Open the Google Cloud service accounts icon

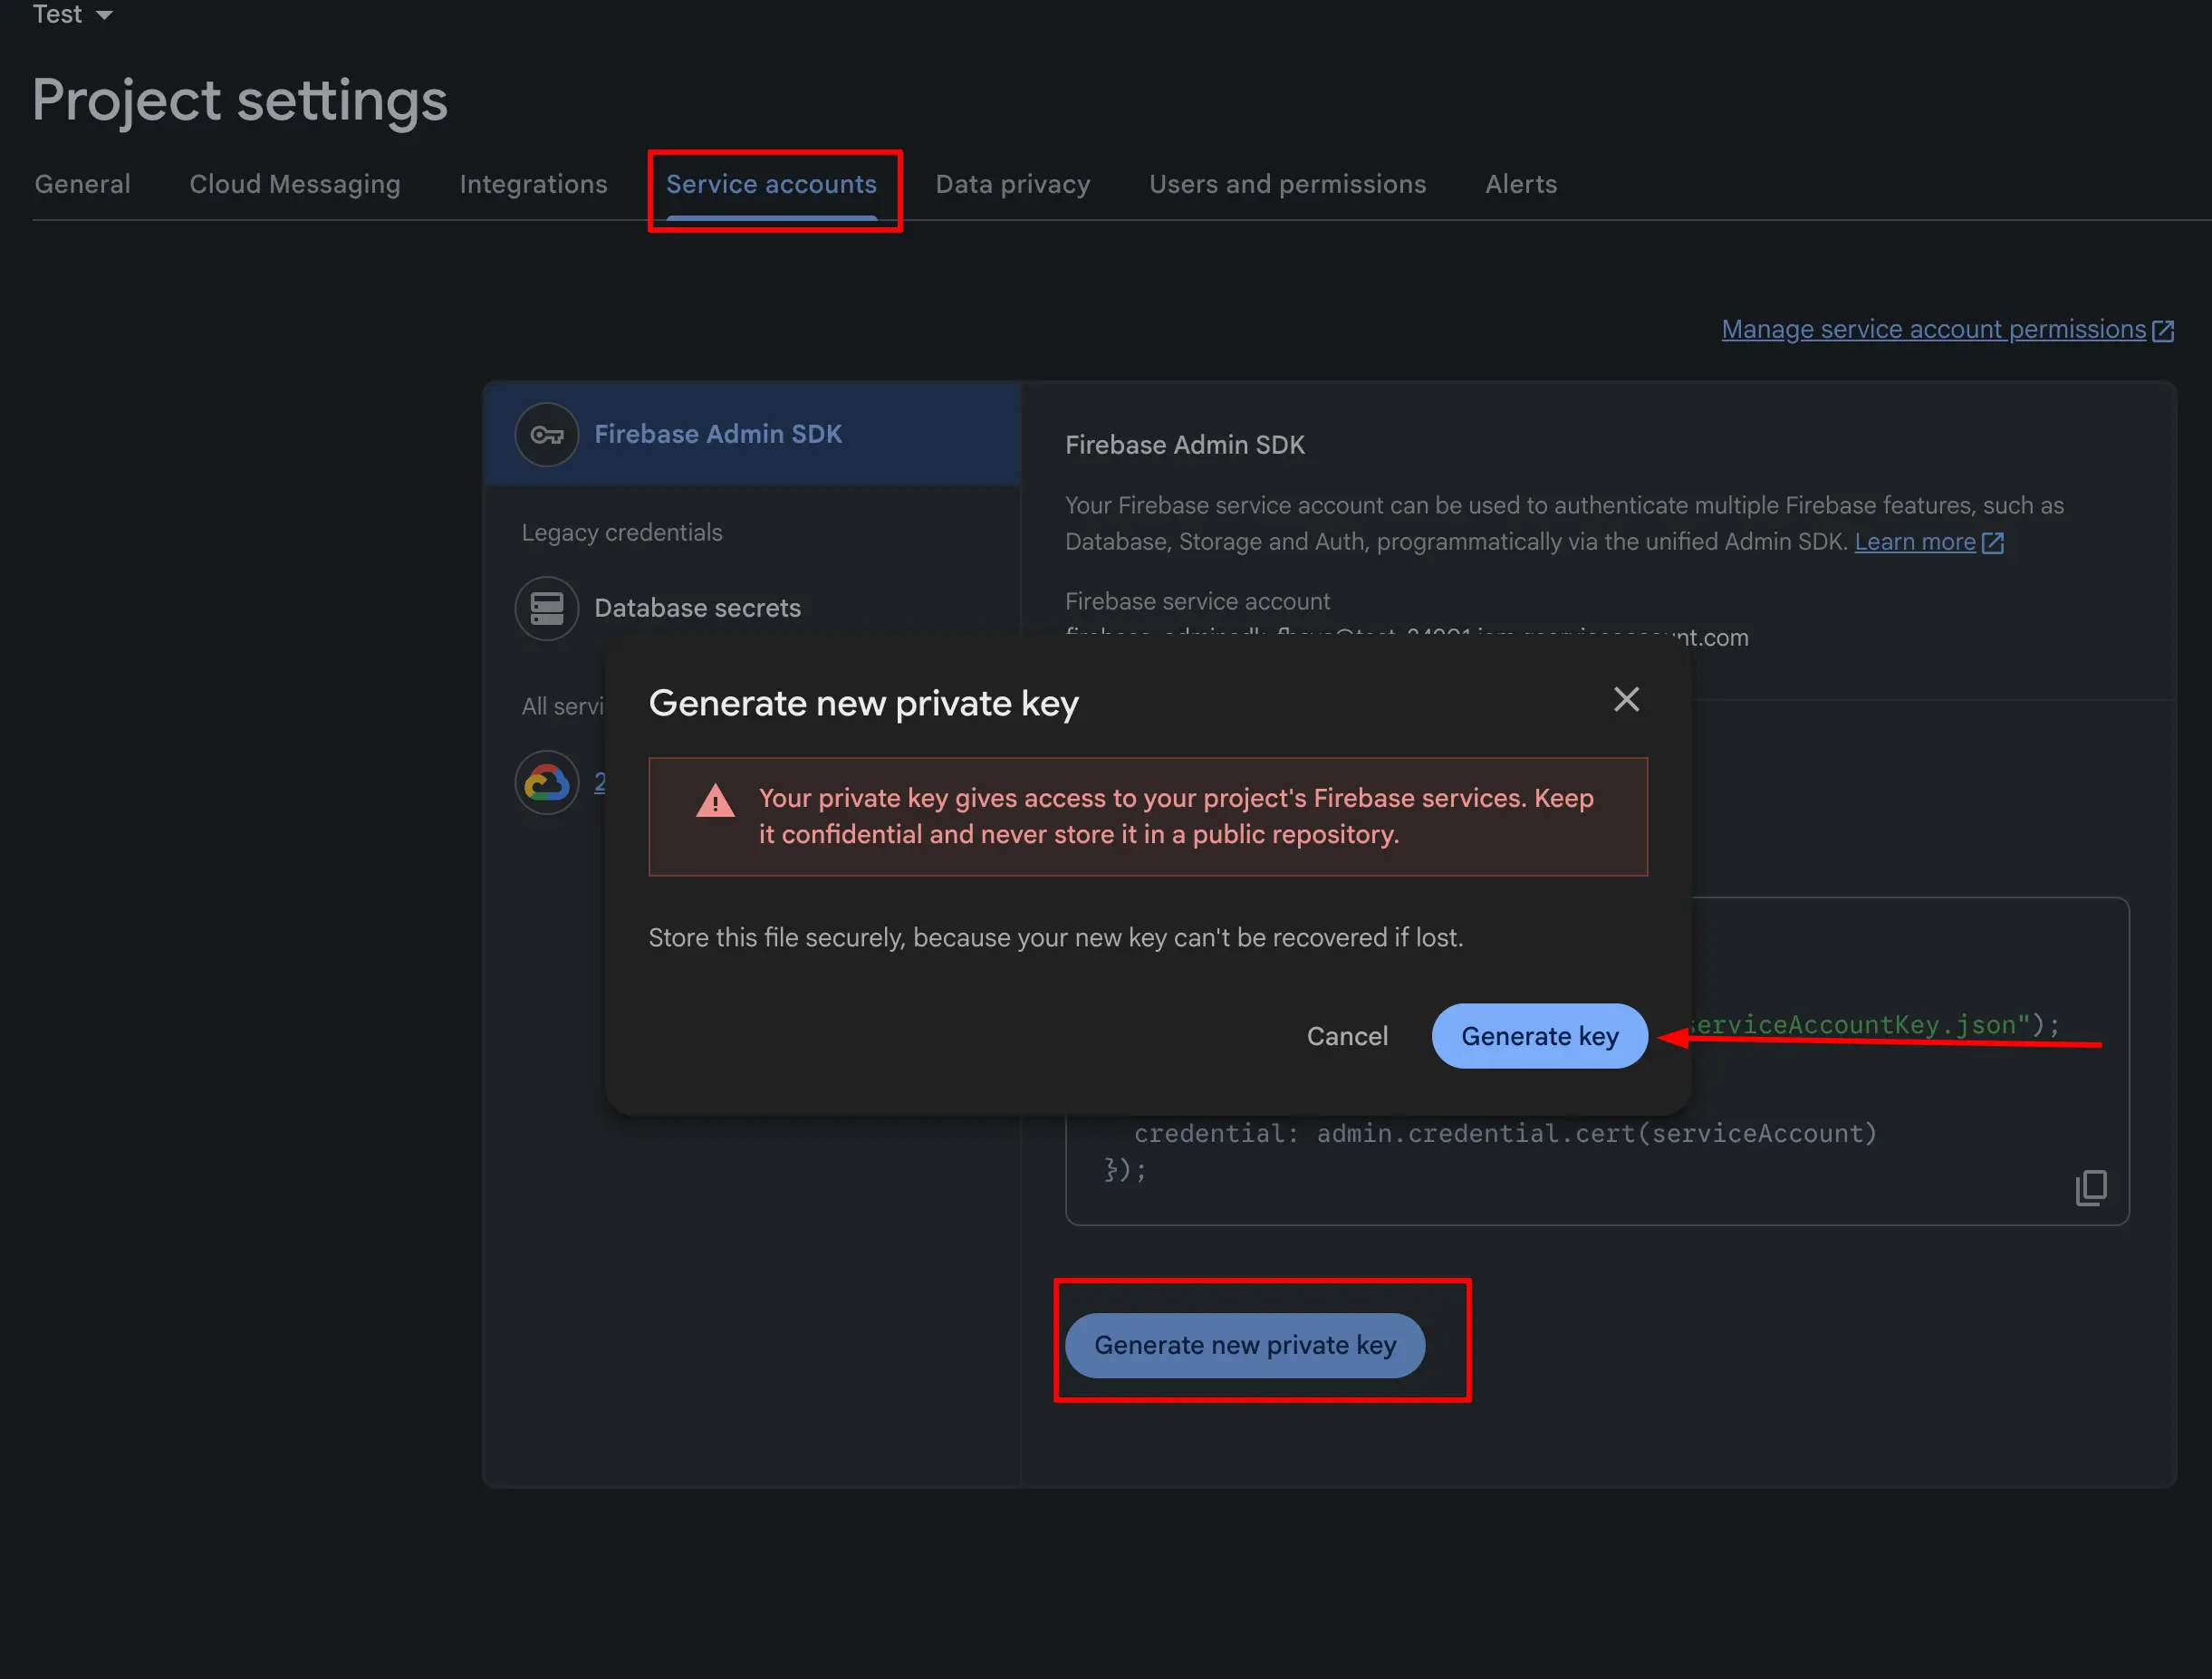click(x=547, y=782)
